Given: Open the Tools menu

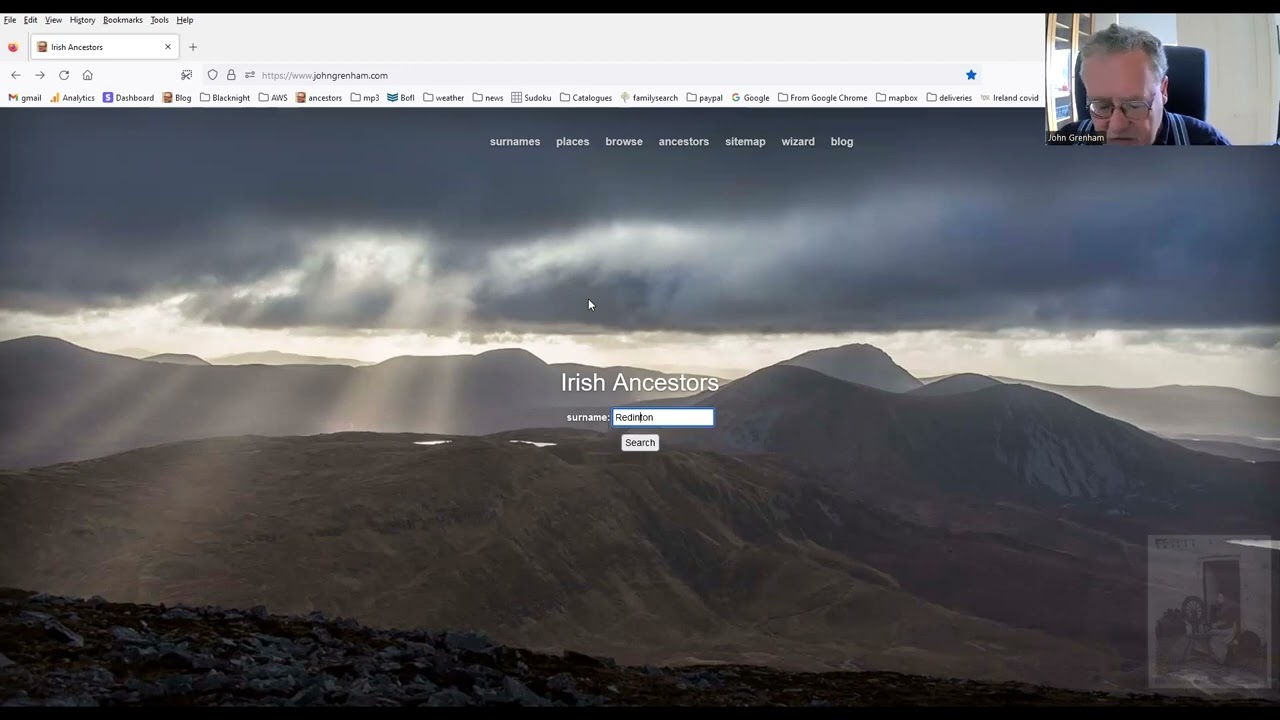Looking at the screenshot, I should click(x=159, y=20).
